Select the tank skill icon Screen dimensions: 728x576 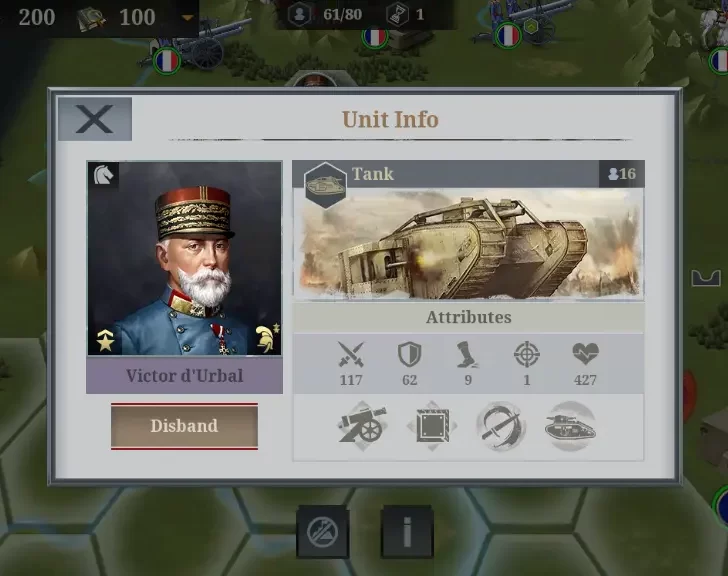point(570,426)
